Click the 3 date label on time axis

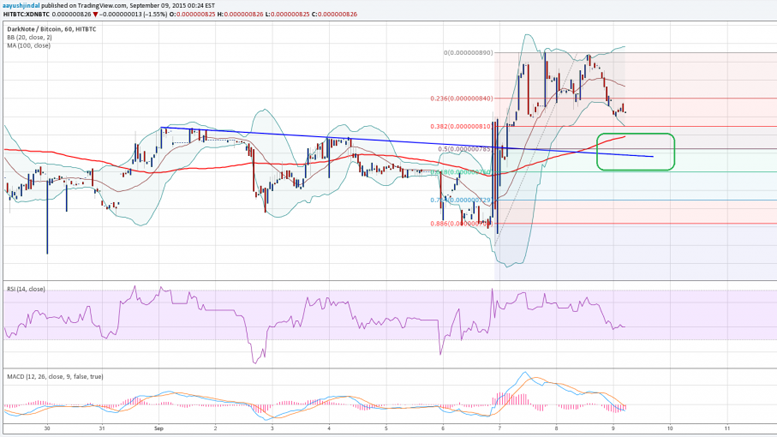click(x=272, y=428)
